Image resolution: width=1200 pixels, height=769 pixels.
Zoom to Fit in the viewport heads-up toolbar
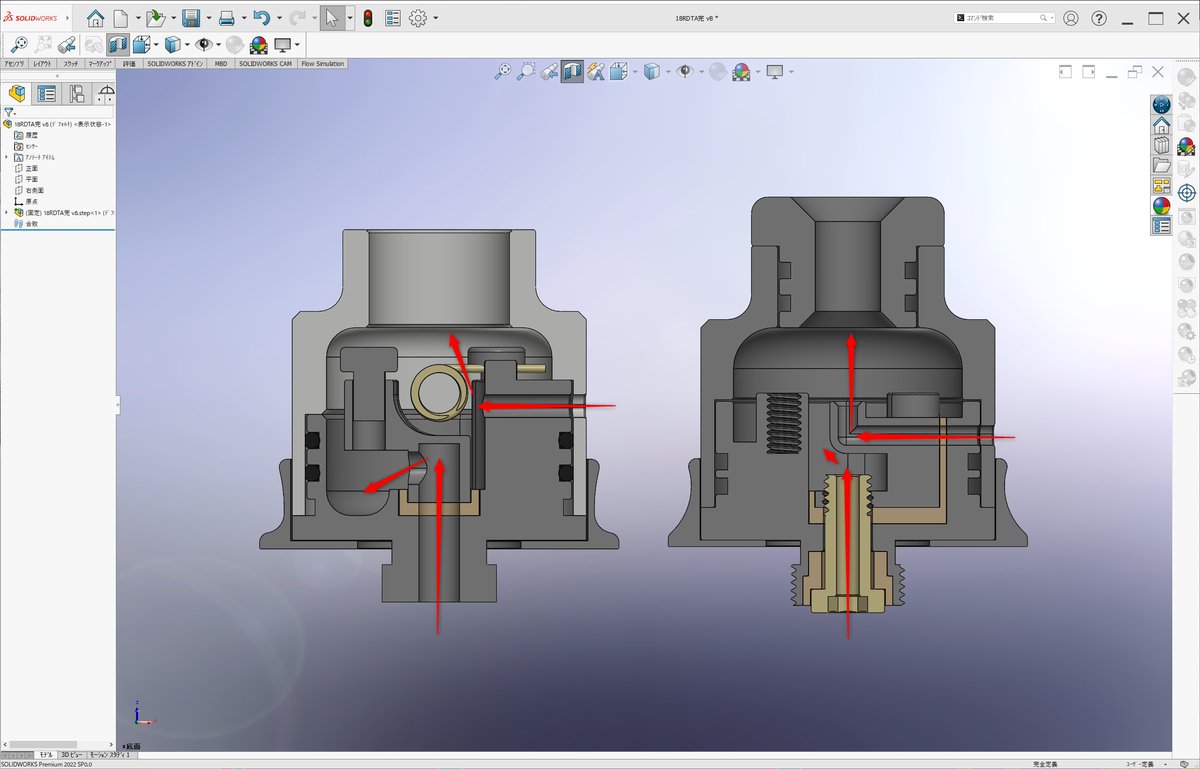click(x=504, y=71)
